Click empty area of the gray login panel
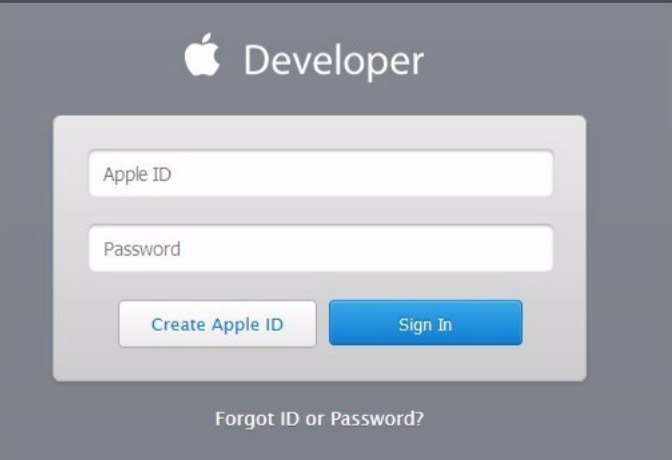 tap(319, 364)
